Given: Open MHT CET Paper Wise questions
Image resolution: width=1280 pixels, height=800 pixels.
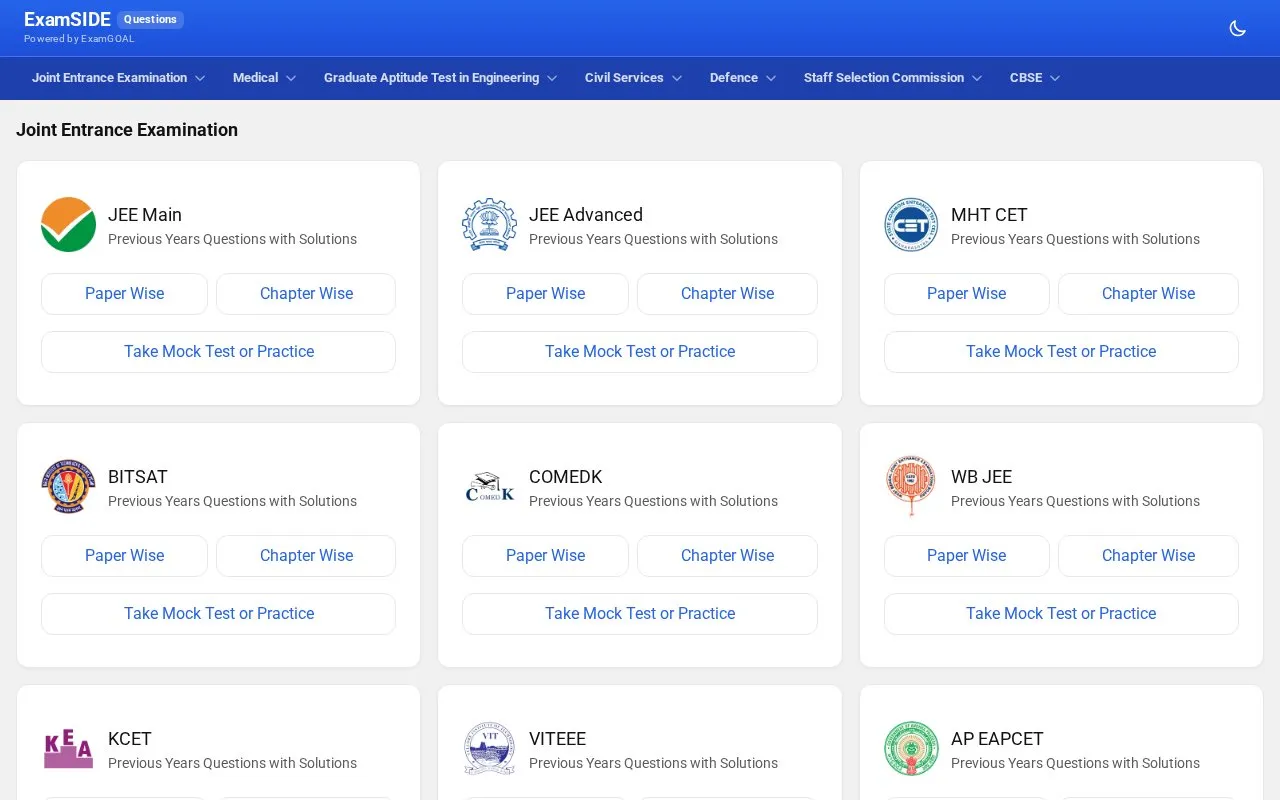Looking at the screenshot, I should 967,294.
